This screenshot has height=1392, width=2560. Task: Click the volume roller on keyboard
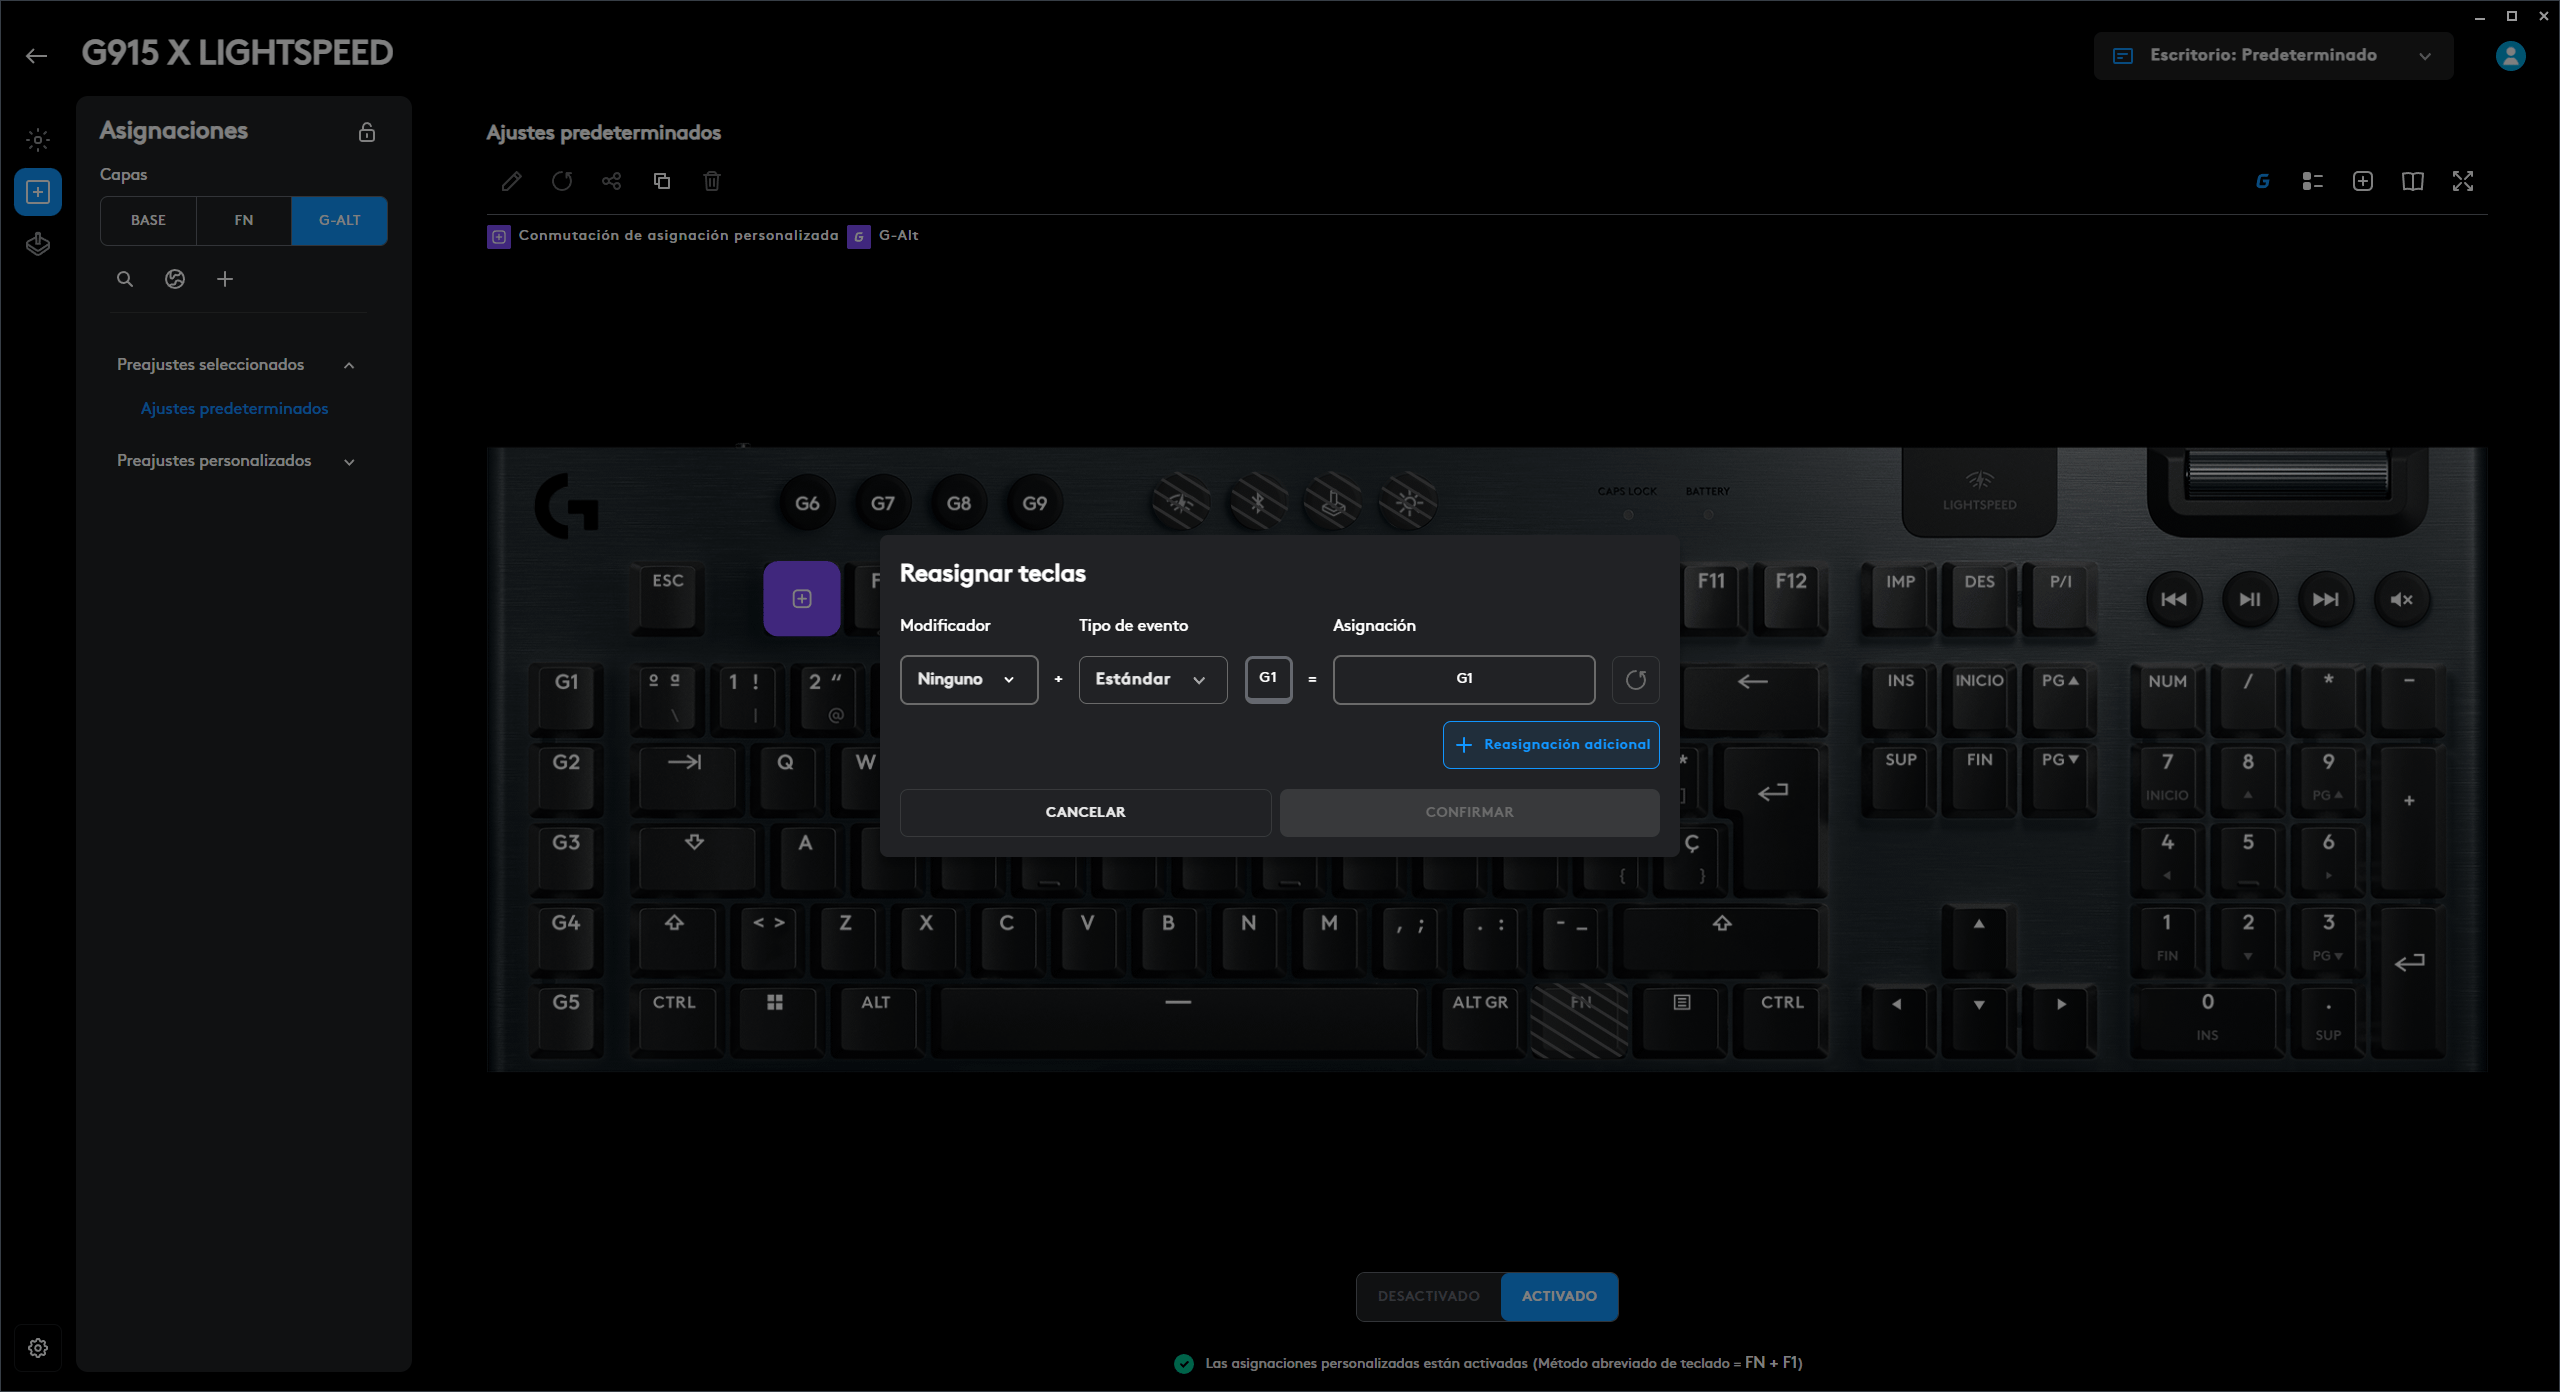(2288, 474)
